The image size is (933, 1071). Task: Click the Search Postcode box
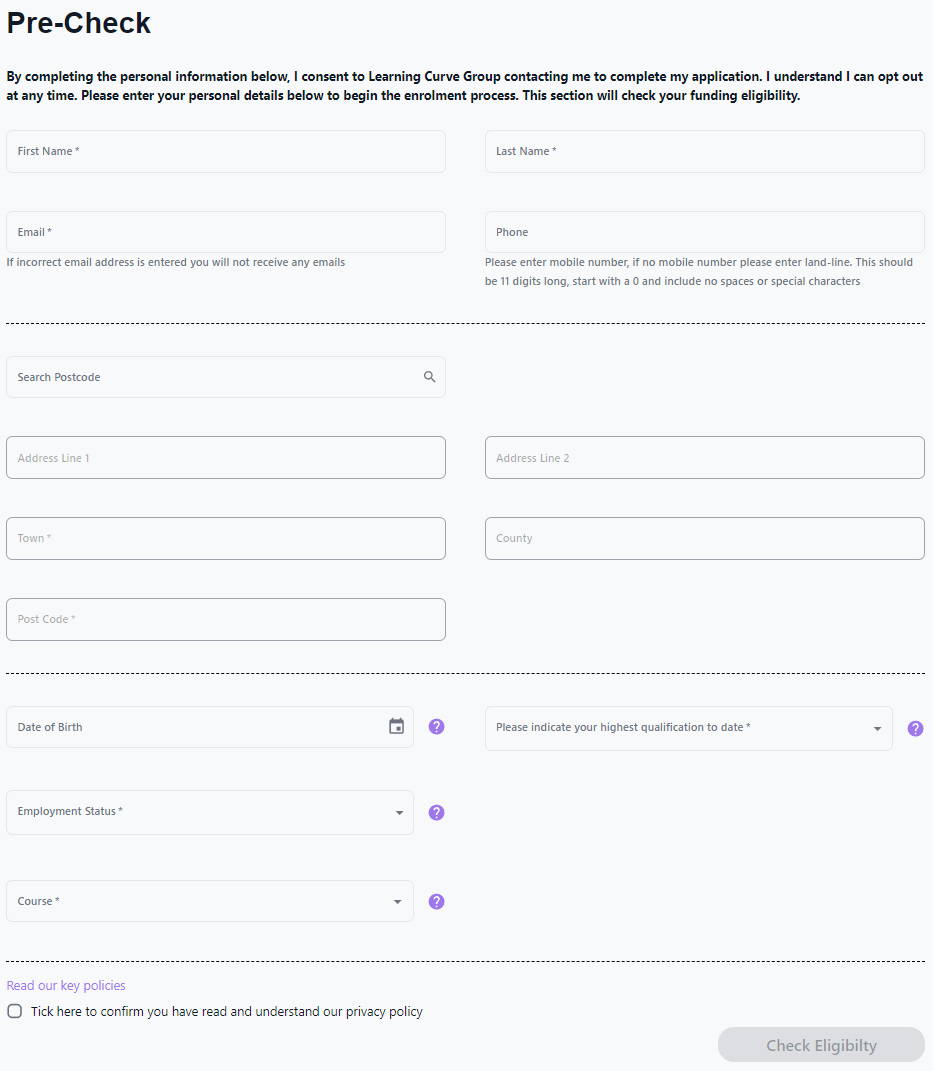tap(210, 377)
